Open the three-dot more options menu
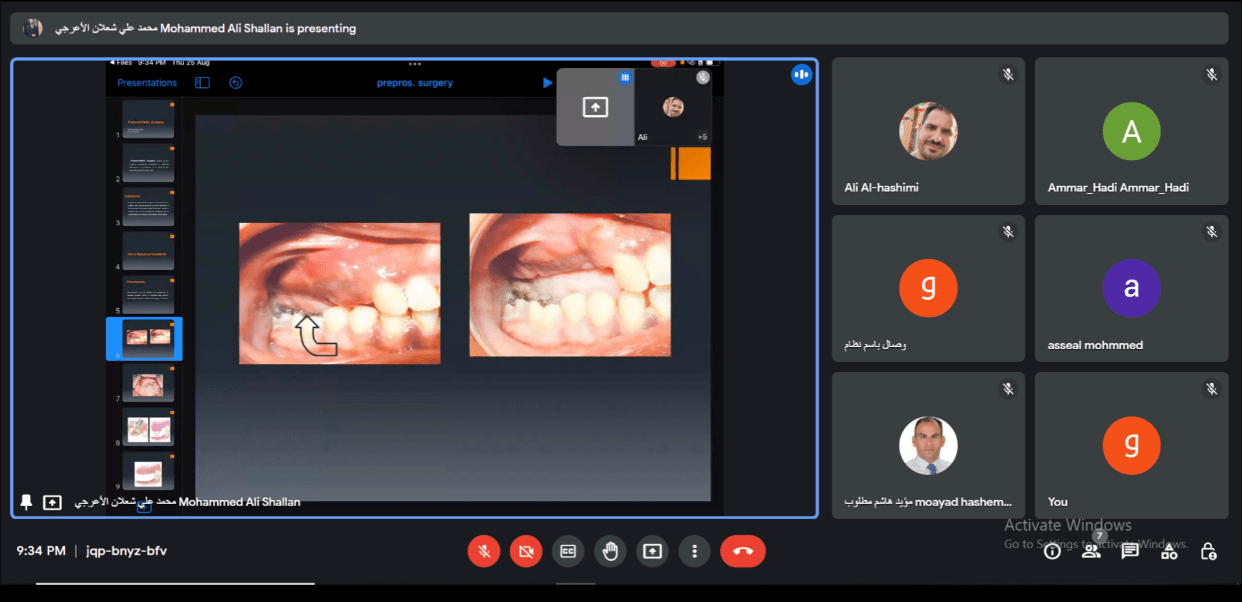 click(x=694, y=551)
